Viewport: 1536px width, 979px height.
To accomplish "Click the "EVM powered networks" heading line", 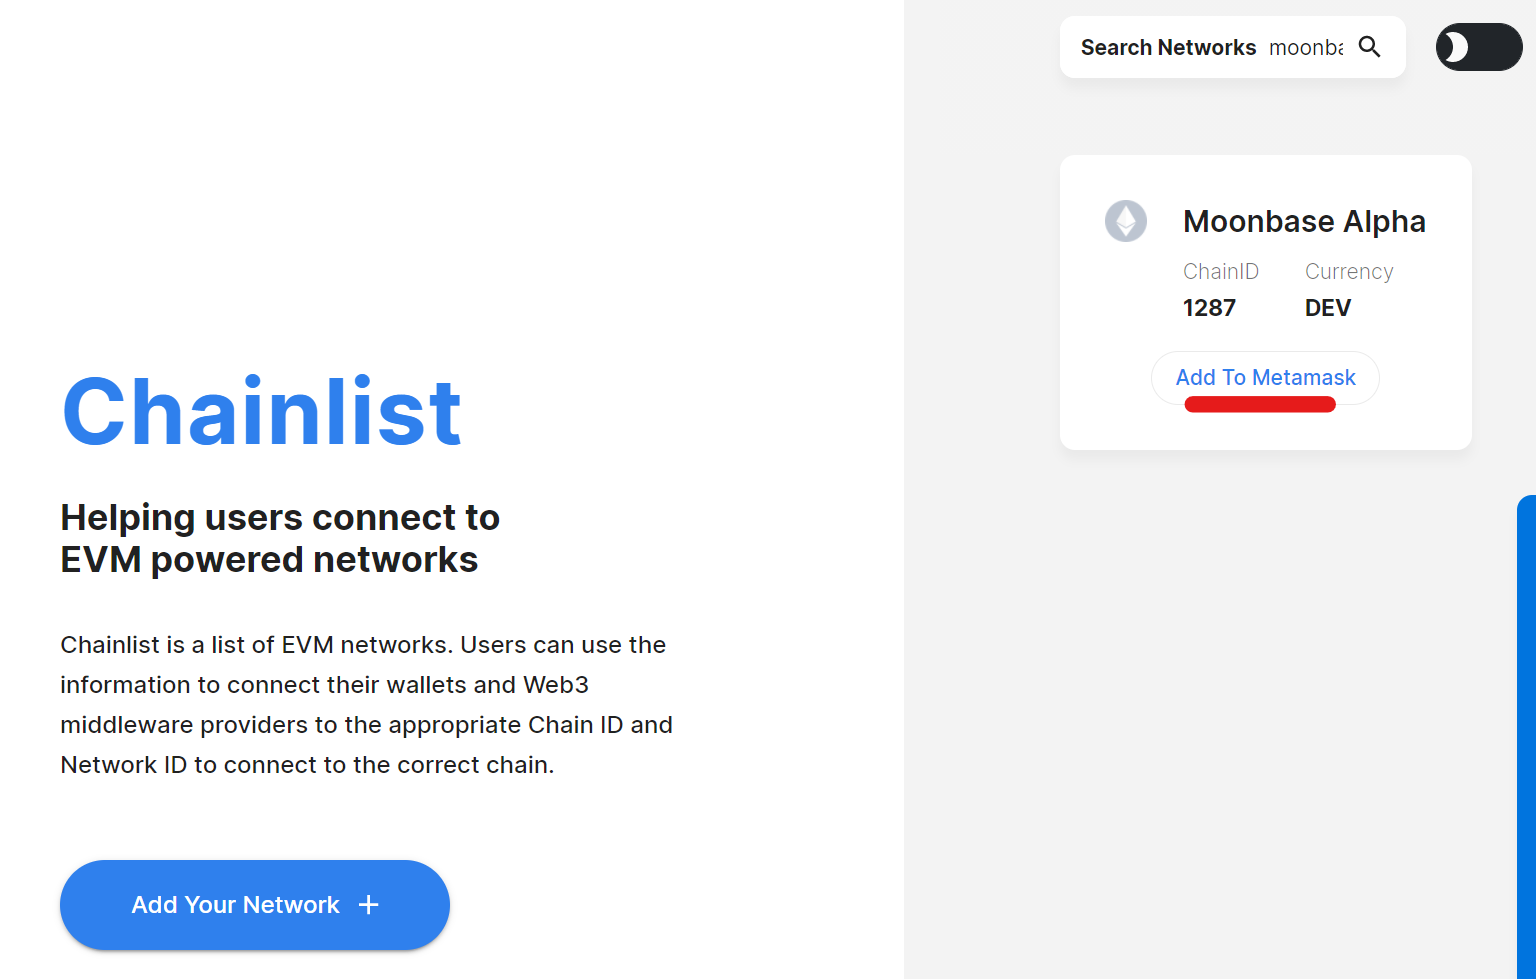I will tap(269, 560).
